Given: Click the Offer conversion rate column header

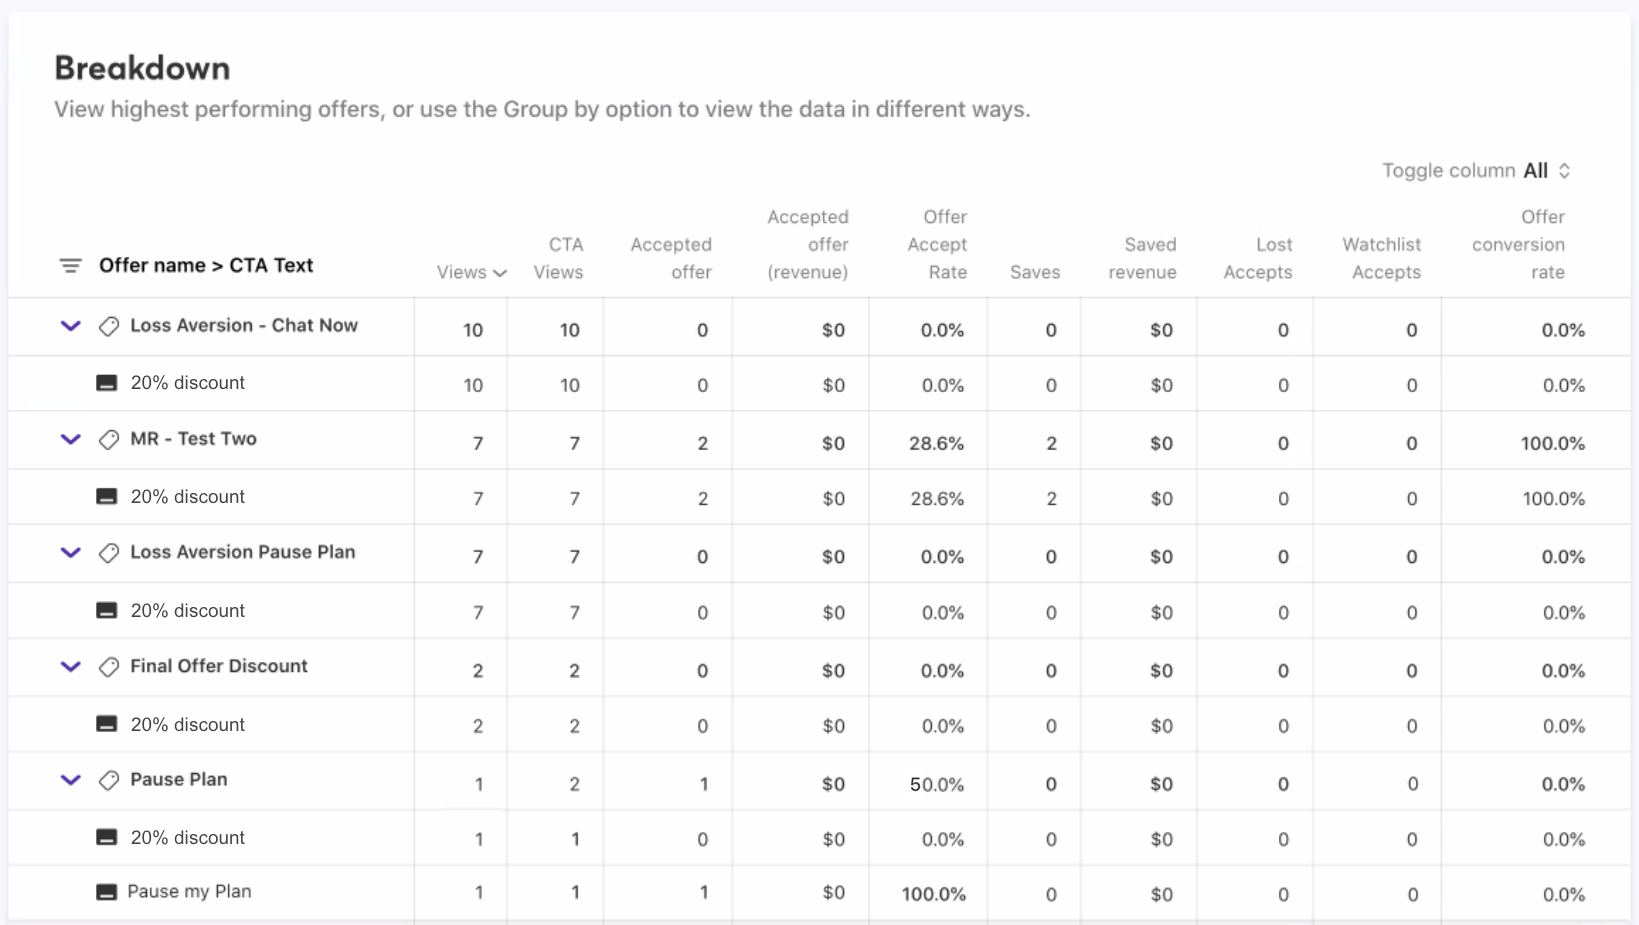Looking at the screenshot, I should pyautogui.click(x=1518, y=245).
